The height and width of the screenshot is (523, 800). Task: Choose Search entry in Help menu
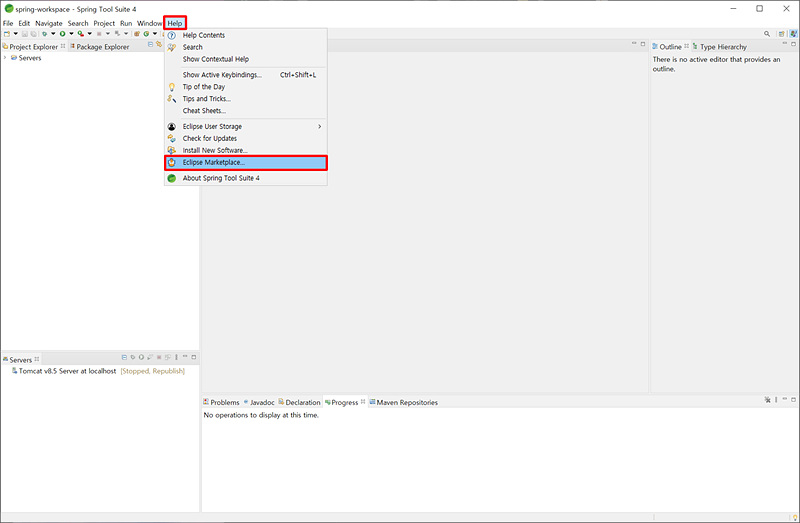245,47
